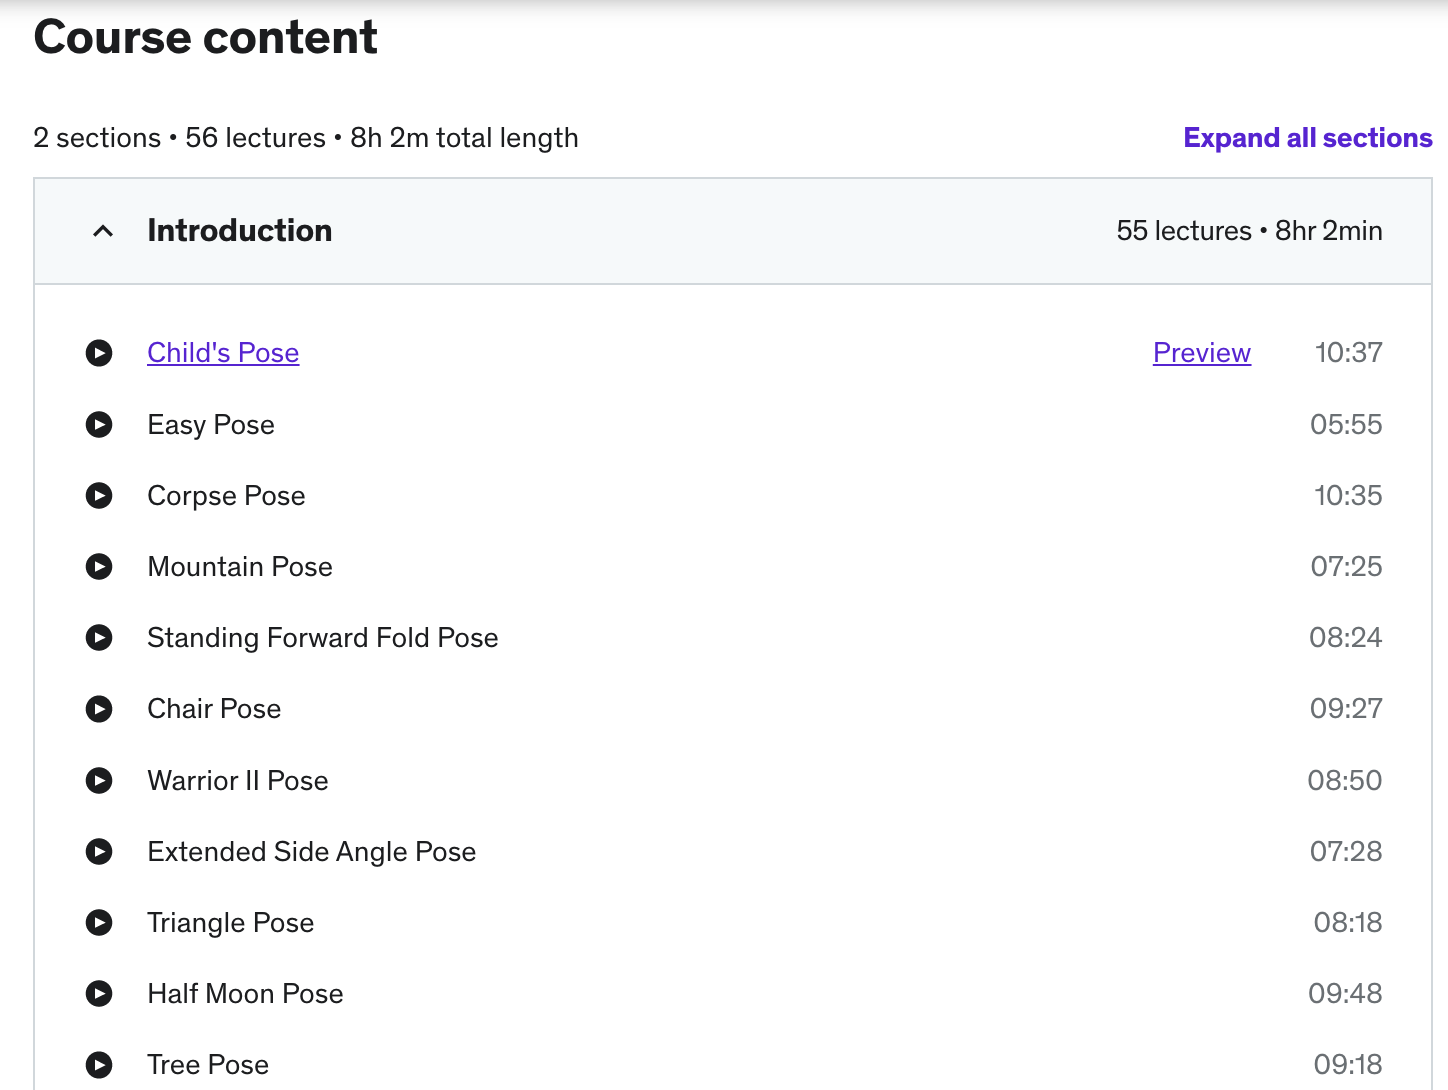
Task: Click the play icon beside Easy Pose
Action: tap(99, 425)
